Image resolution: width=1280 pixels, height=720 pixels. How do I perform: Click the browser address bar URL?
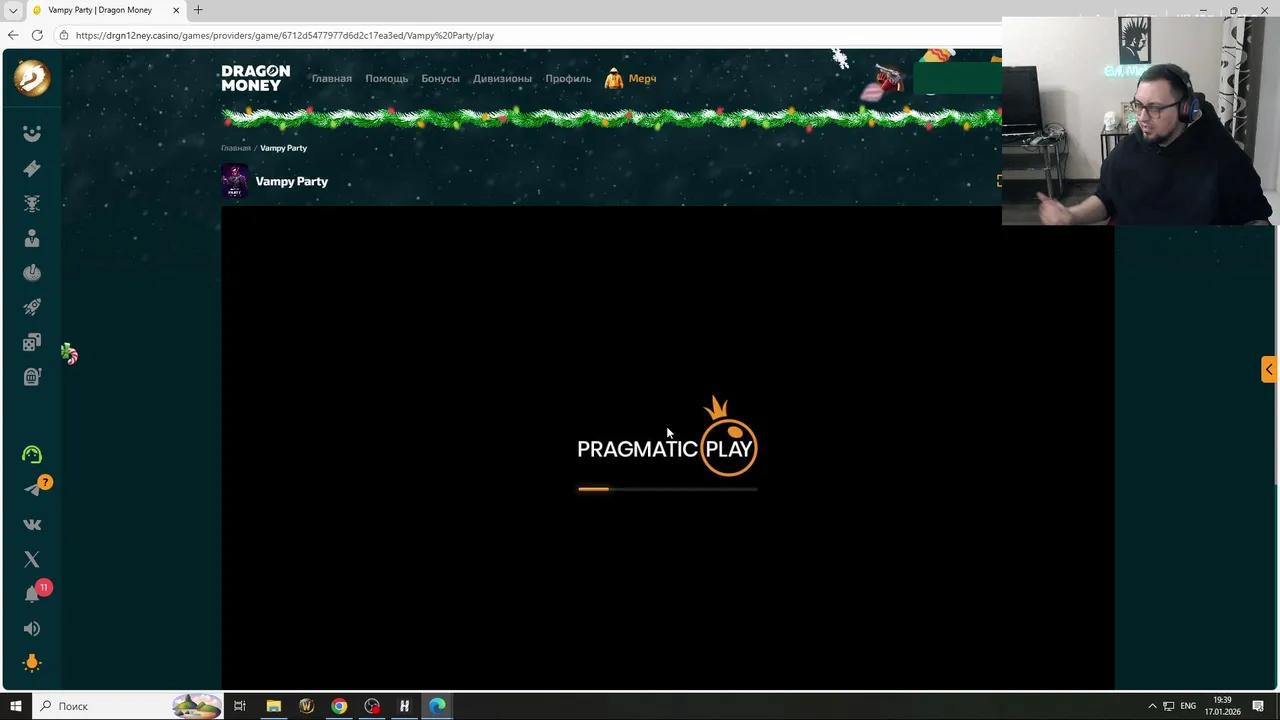click(285, 35)
